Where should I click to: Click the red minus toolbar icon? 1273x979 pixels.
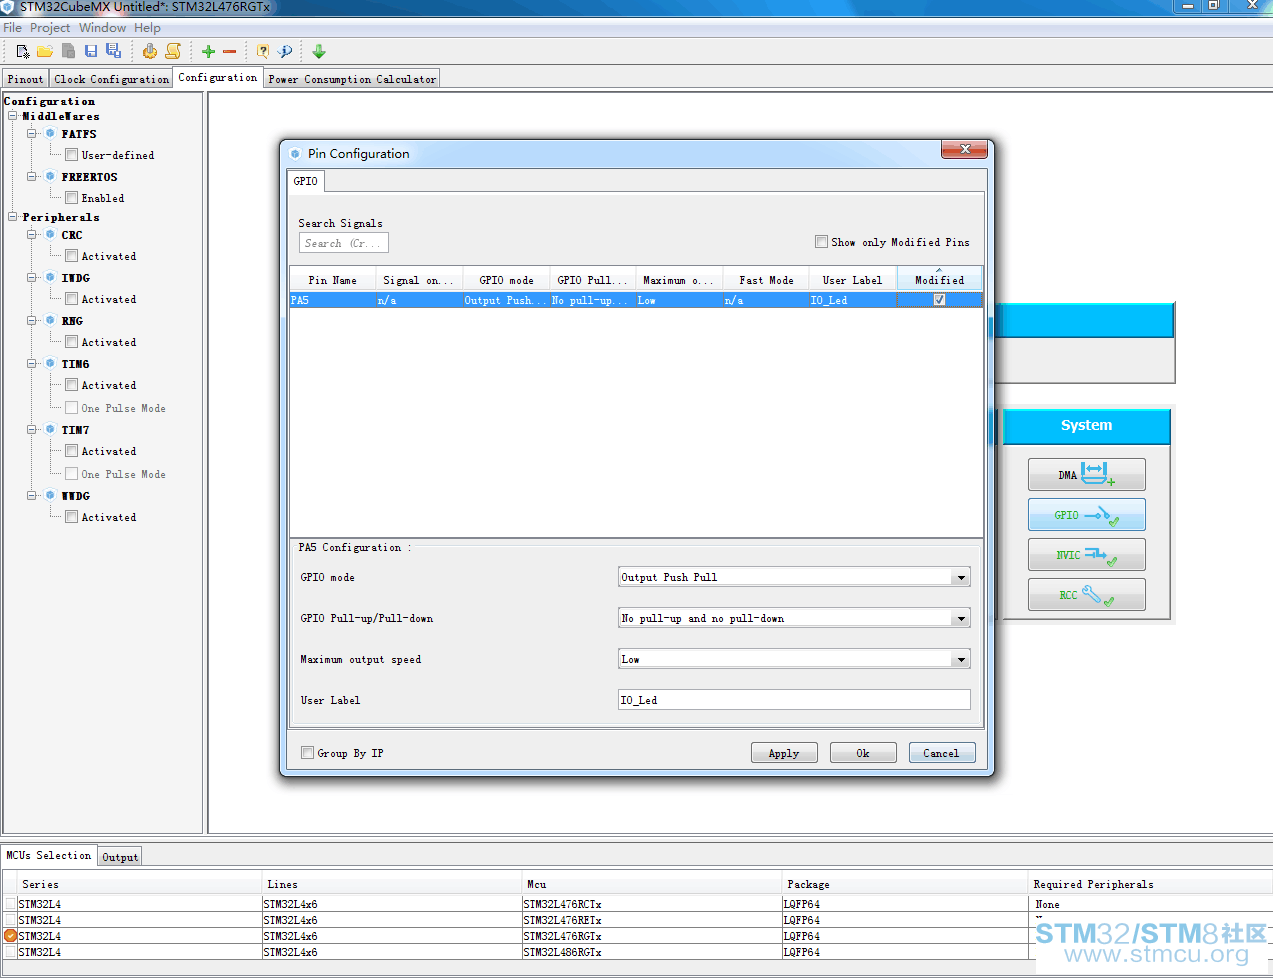230,51
